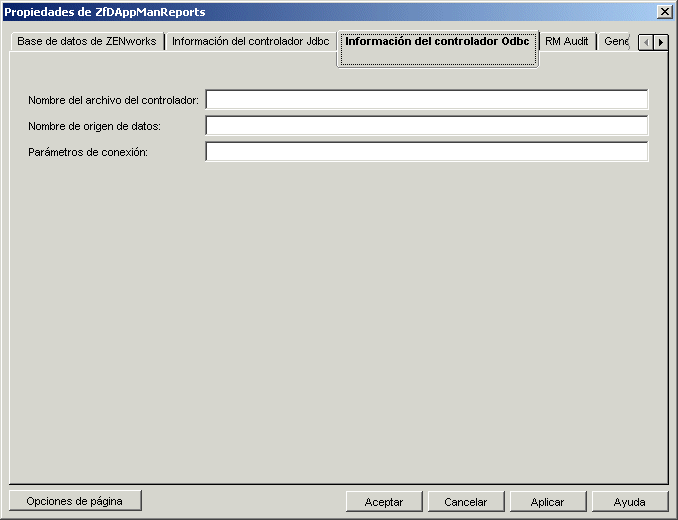Click the Nombre del archivo del controlador label
Viewport: 678px width, 520px height.
[113, 100]
